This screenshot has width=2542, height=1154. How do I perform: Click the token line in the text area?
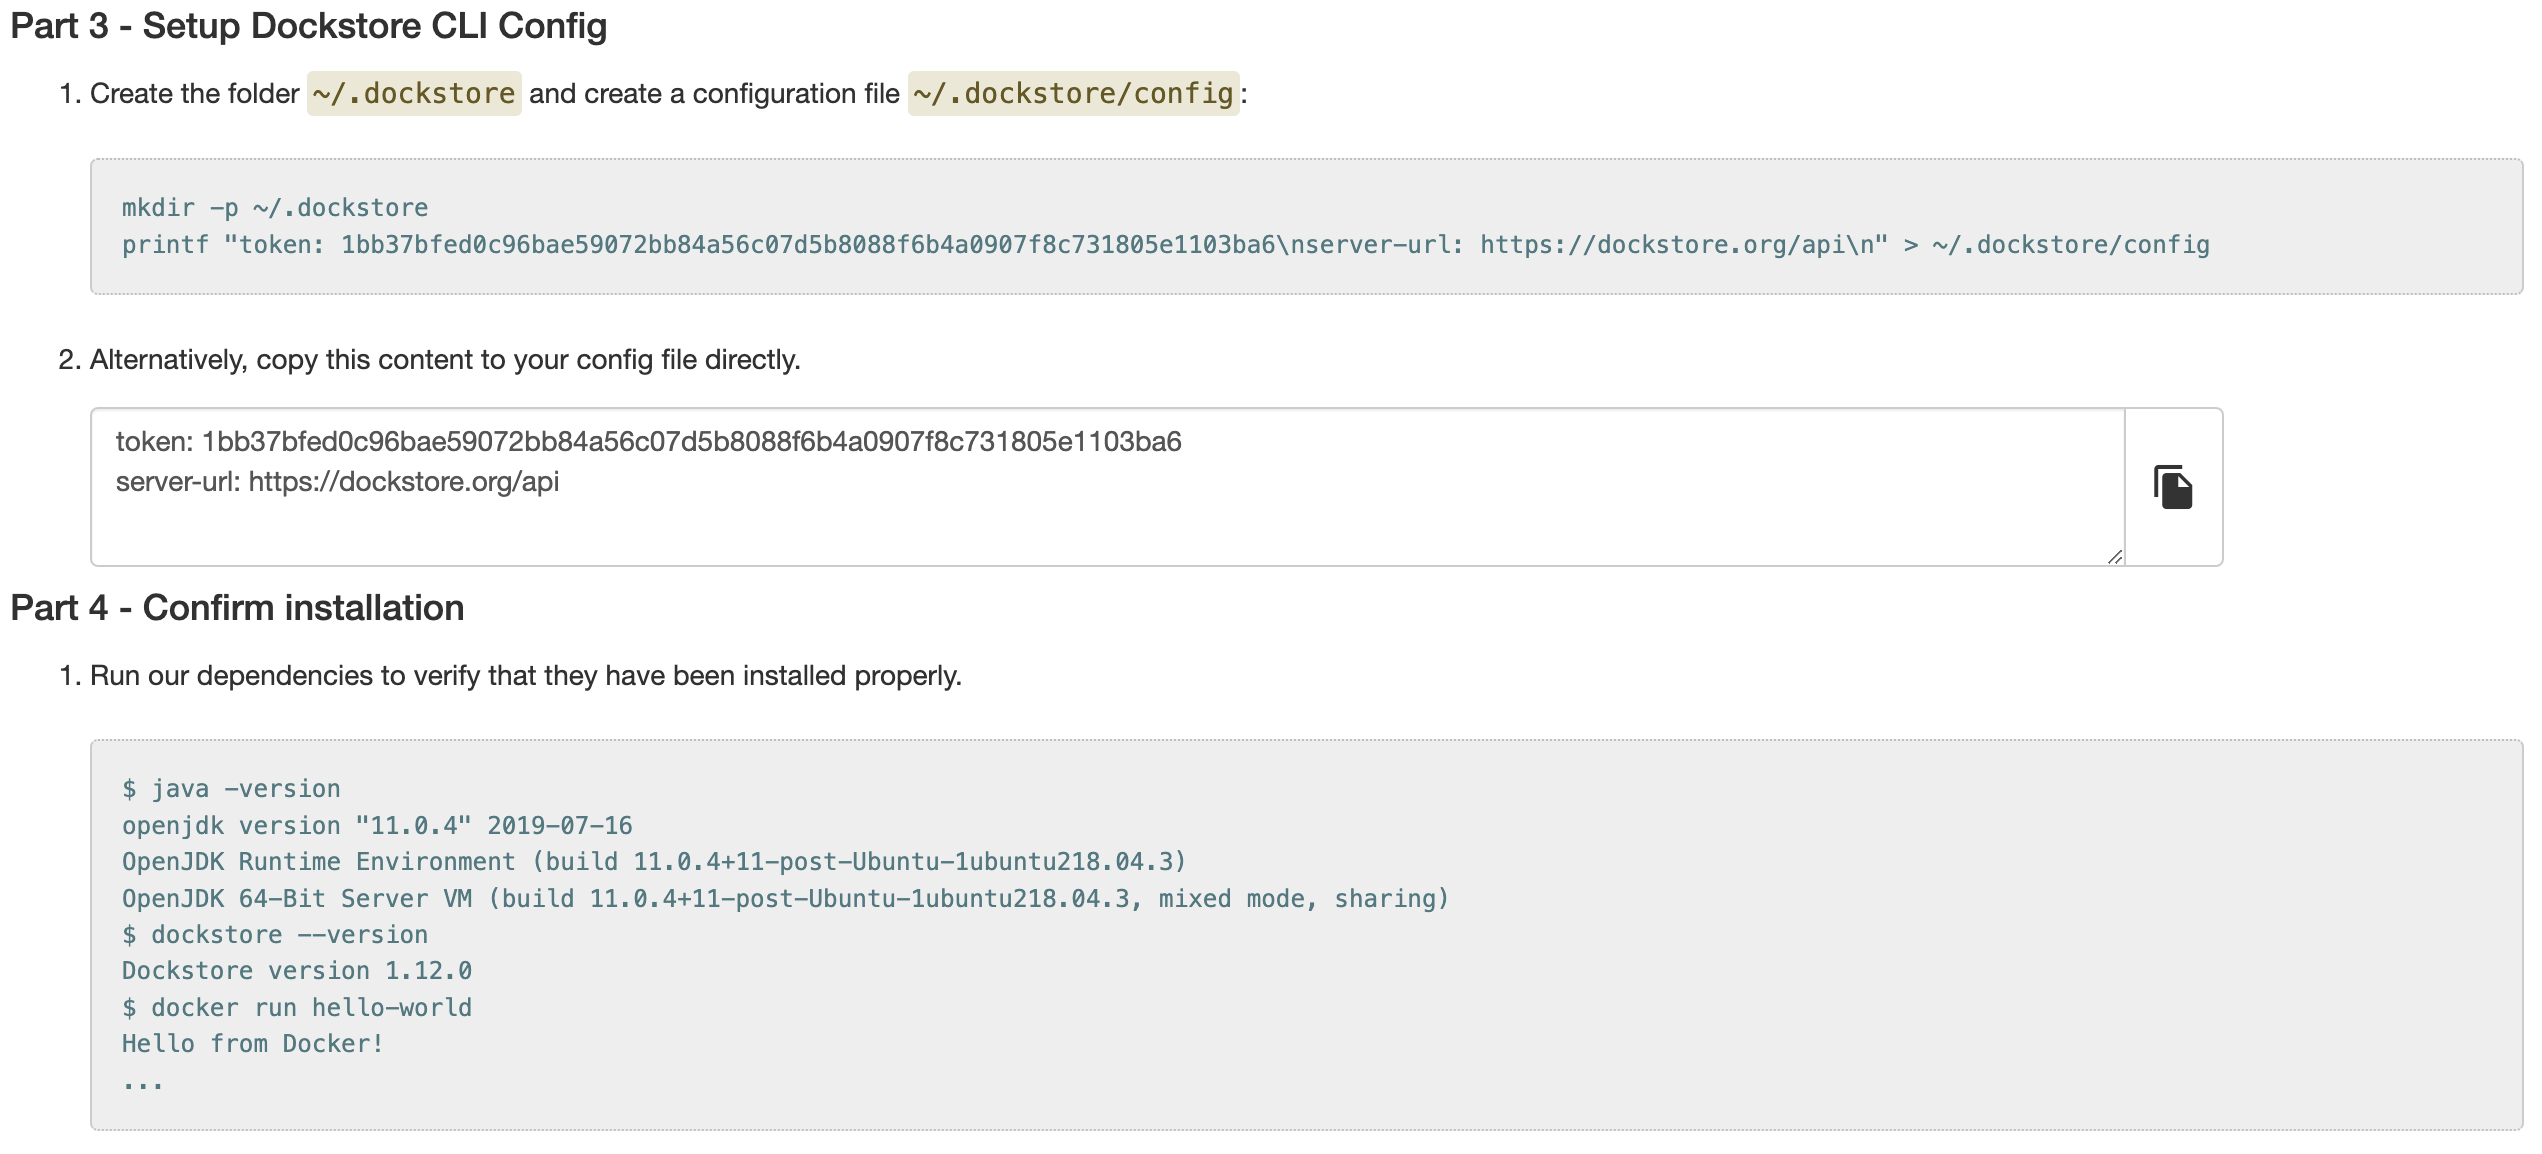click(x=648, y=442)
